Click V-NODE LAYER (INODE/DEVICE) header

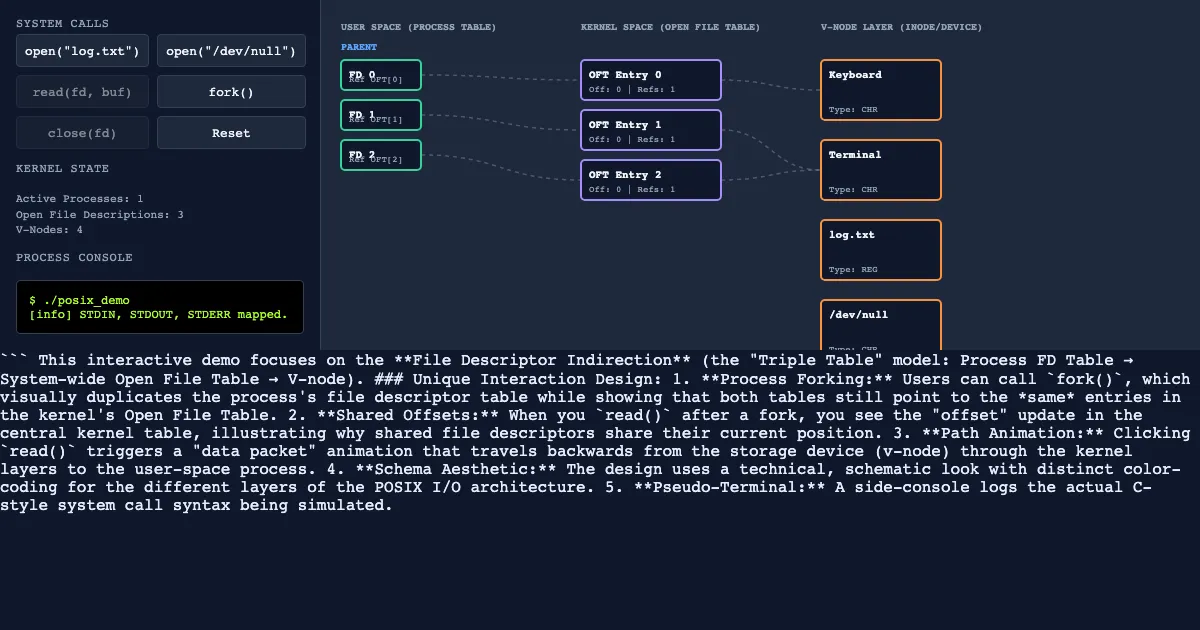click(901, 27)
